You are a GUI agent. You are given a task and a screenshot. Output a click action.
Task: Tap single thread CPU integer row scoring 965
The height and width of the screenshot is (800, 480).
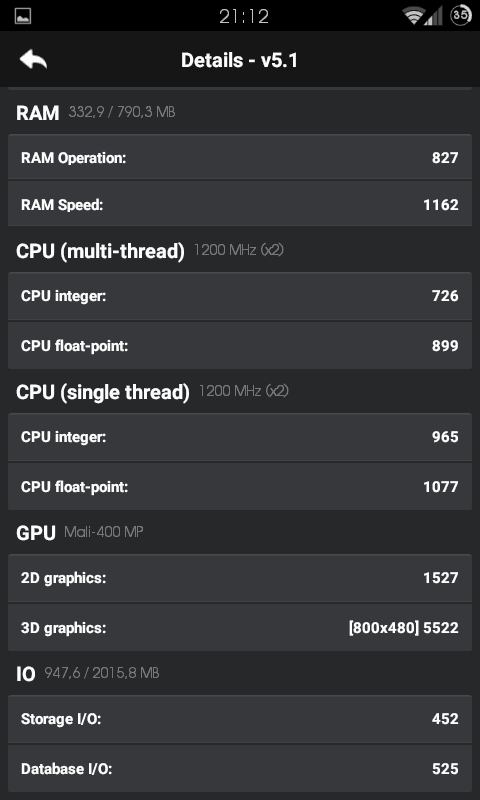click(240, 437)
